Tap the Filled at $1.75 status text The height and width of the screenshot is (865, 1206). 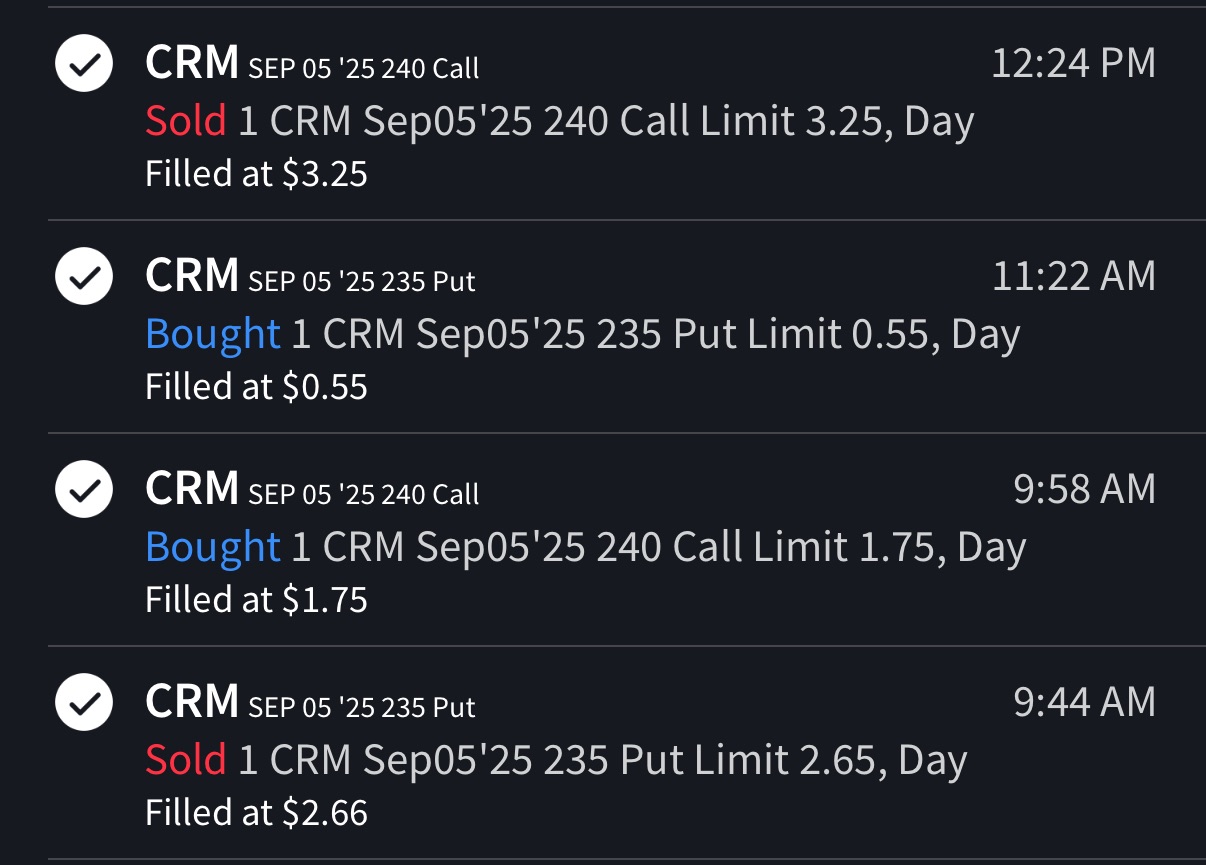pyautogui.click(x=256, y=599)
